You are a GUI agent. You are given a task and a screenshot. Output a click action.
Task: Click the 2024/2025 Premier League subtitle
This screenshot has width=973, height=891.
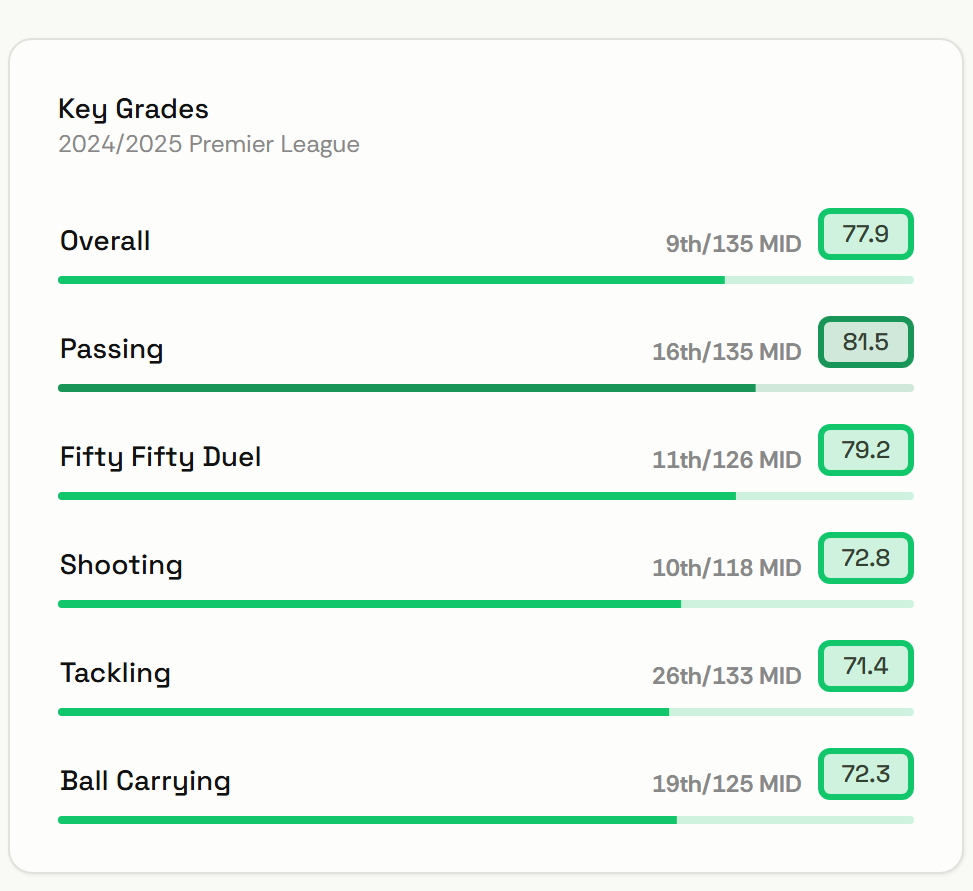pos(209,144)
